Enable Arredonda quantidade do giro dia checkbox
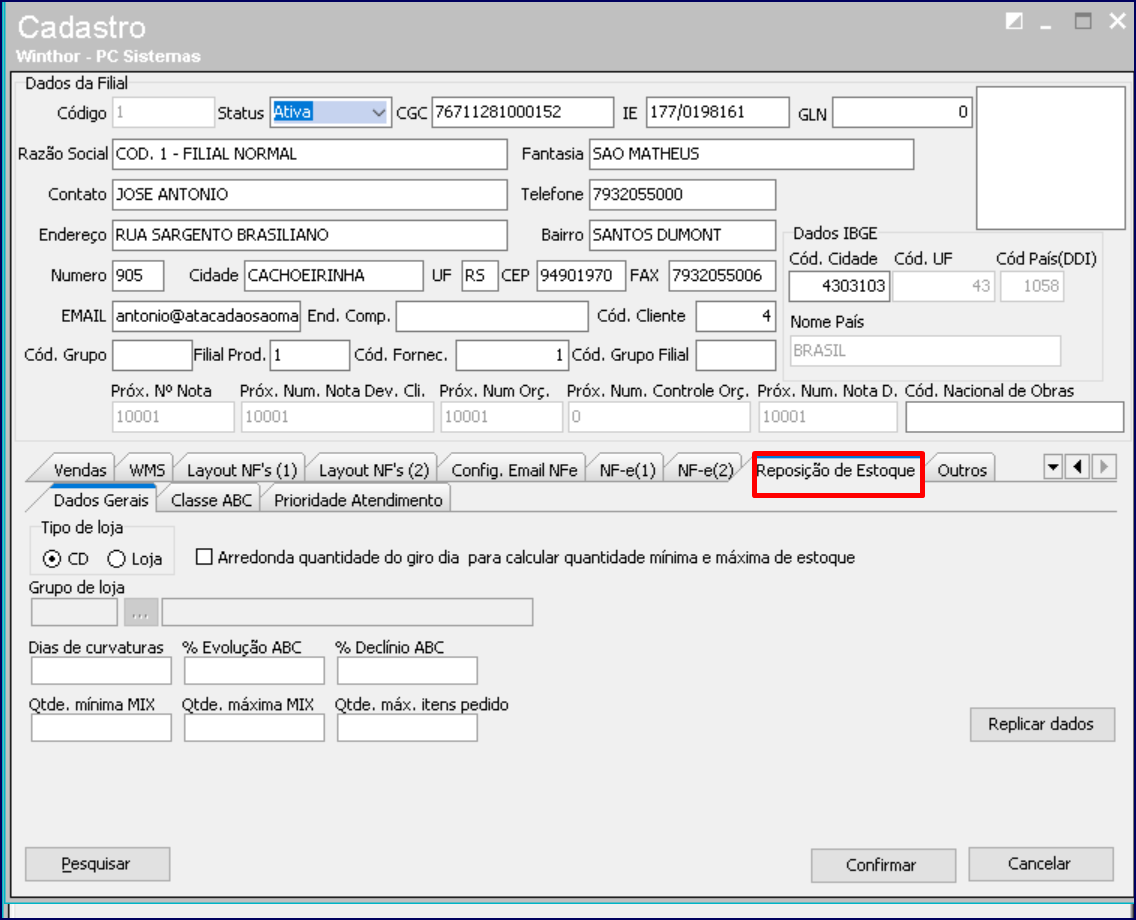The width and height of the screenshot is (1136, 920). [x=204, y=557]
